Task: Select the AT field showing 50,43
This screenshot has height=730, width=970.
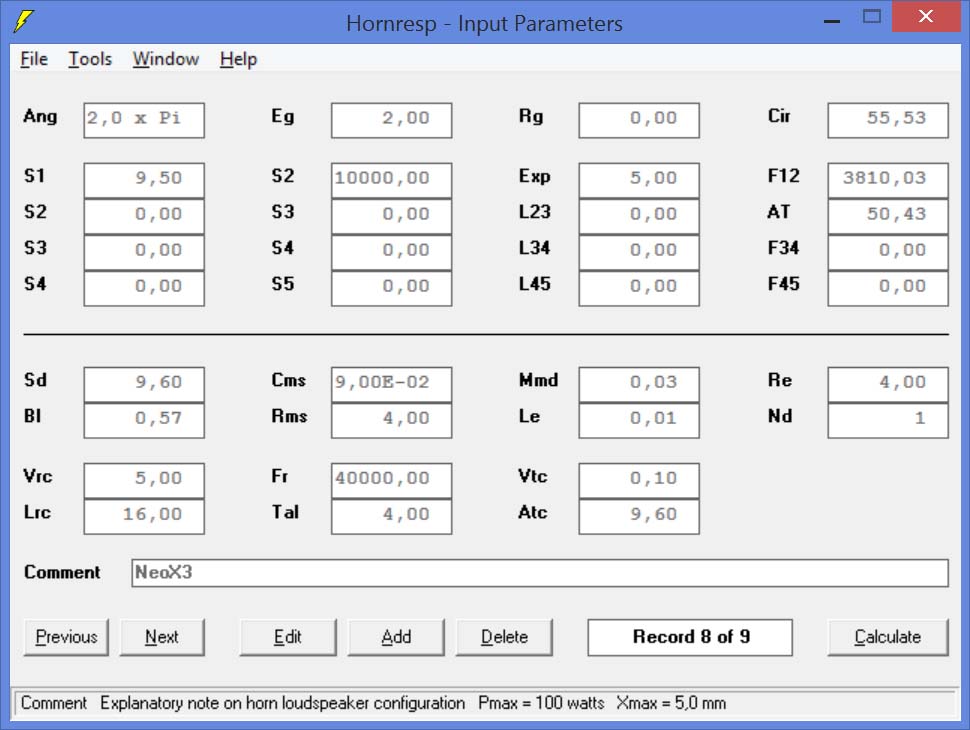Action: click(x=888, y=216)
